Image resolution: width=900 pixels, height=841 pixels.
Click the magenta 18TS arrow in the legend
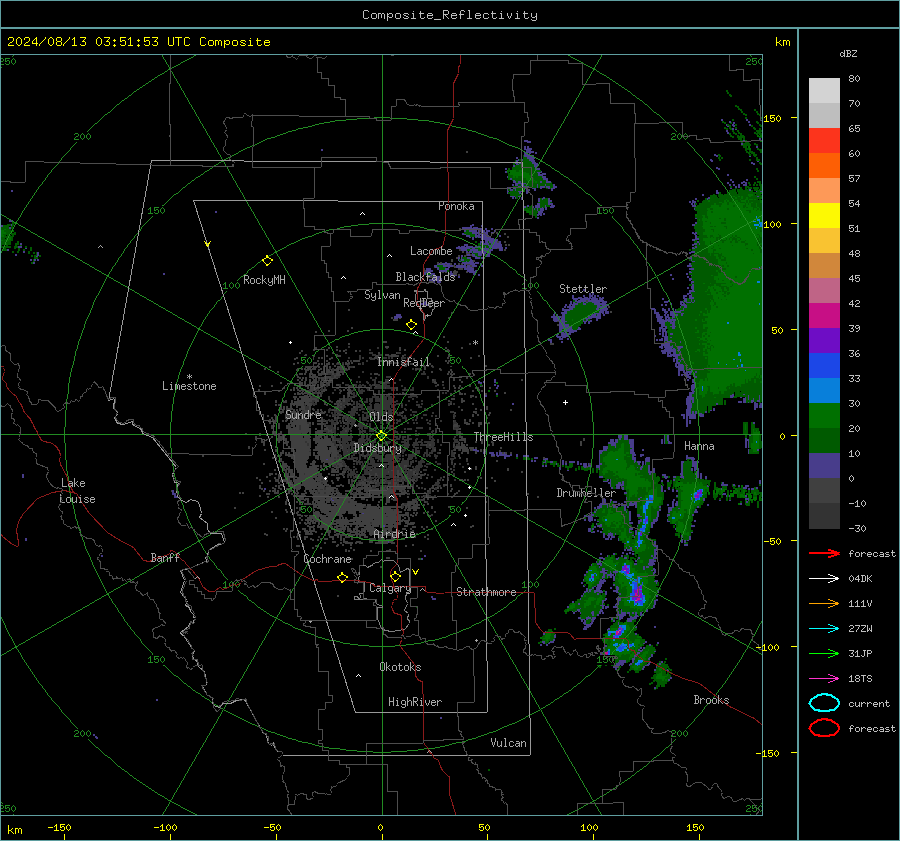824,679
